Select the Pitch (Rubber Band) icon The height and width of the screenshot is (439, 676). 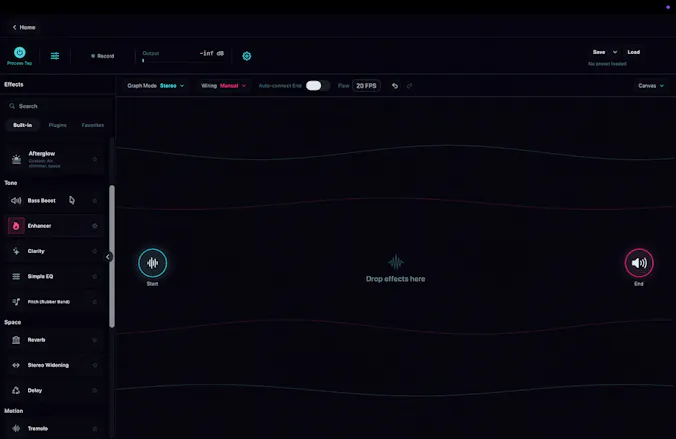pyautogui.click(x=16, y=302)
